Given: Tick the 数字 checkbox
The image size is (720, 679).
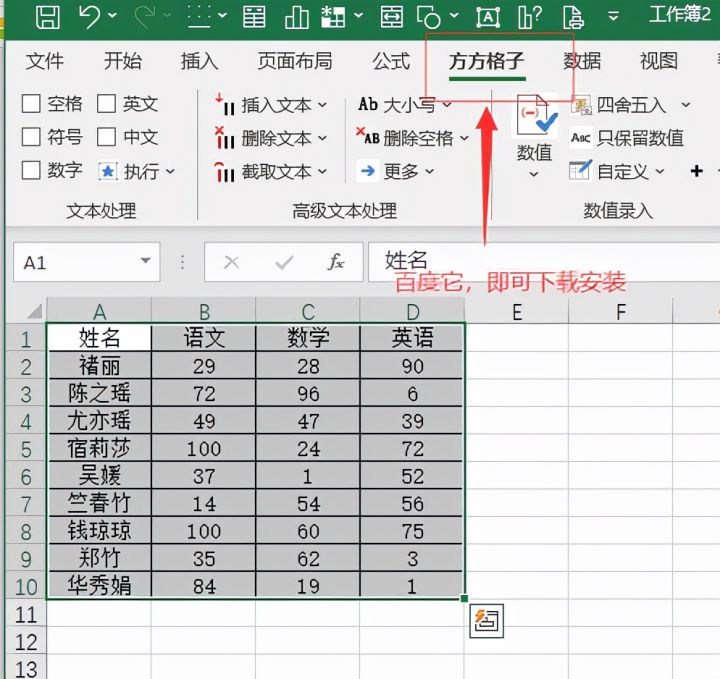Looking at the screenshot, I should click(31, 170).
